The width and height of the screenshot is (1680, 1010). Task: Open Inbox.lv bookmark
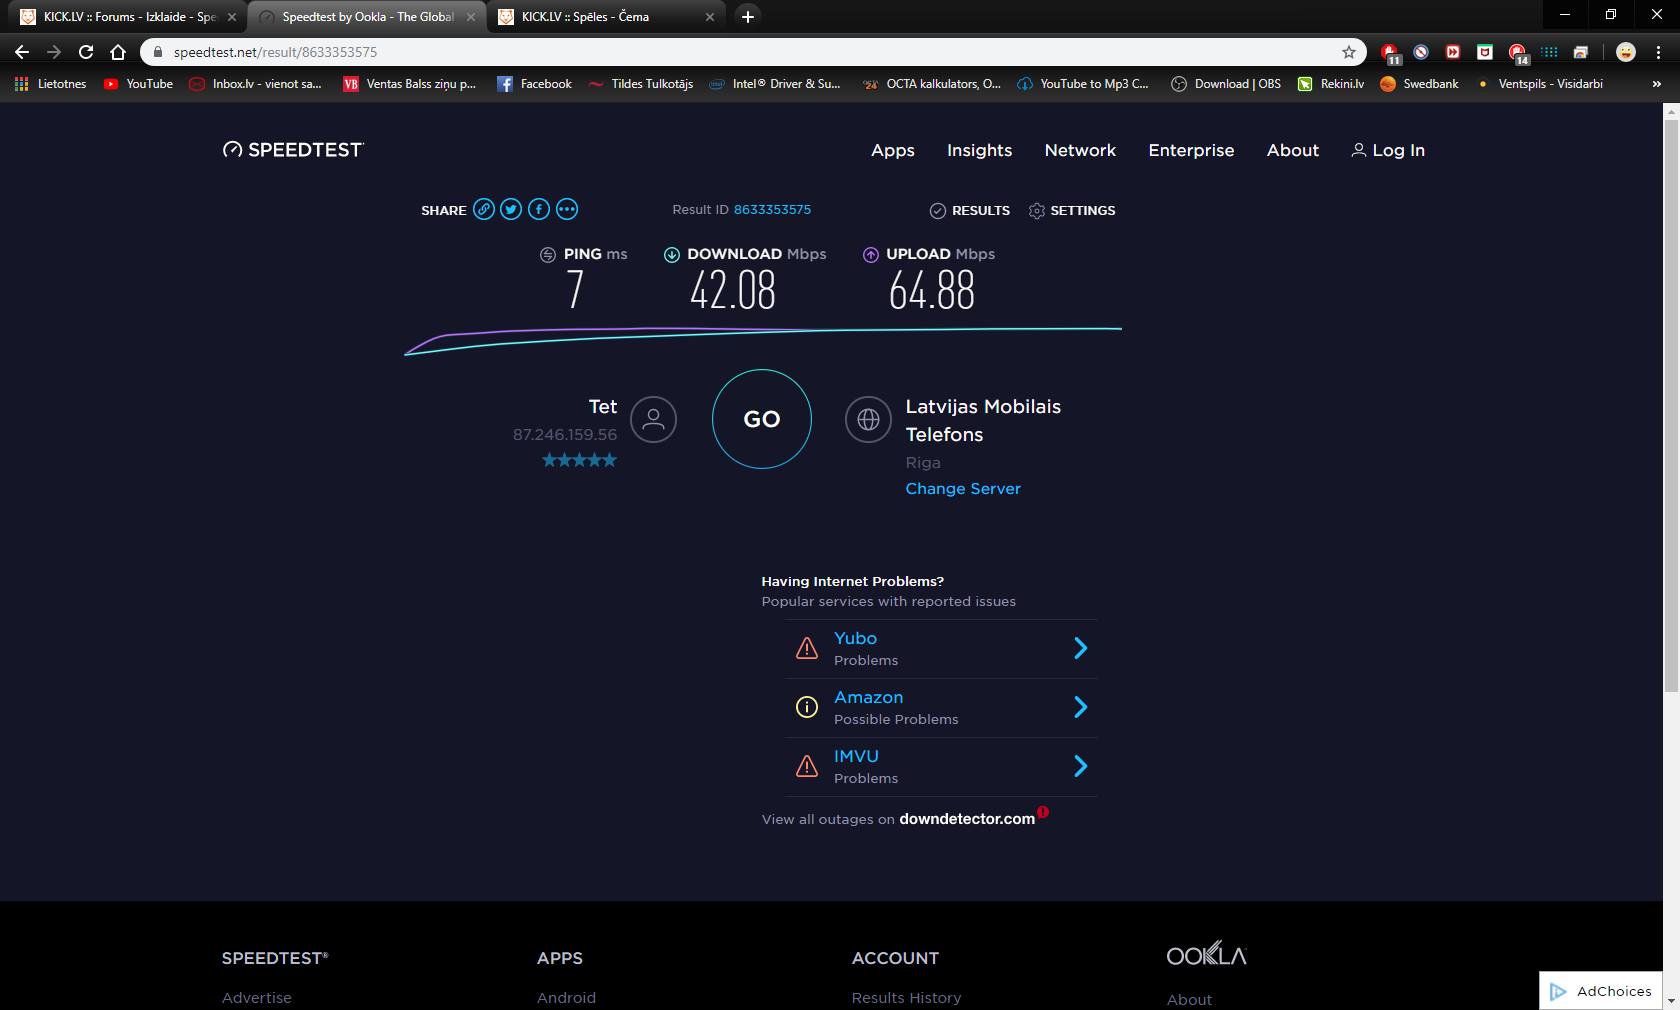(256, 84)
